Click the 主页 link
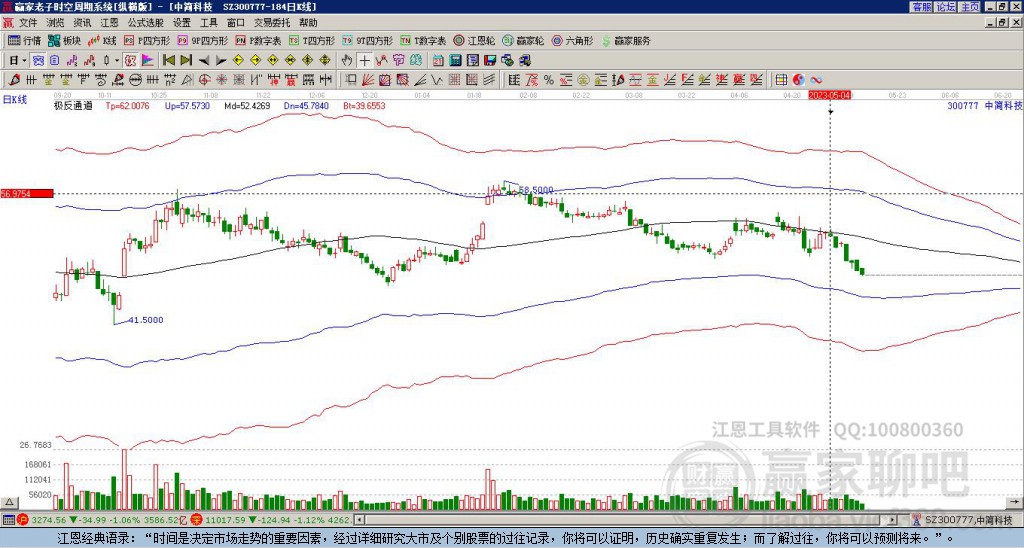Viewport: 1024px width, 548px height. (x=970, y=7)
